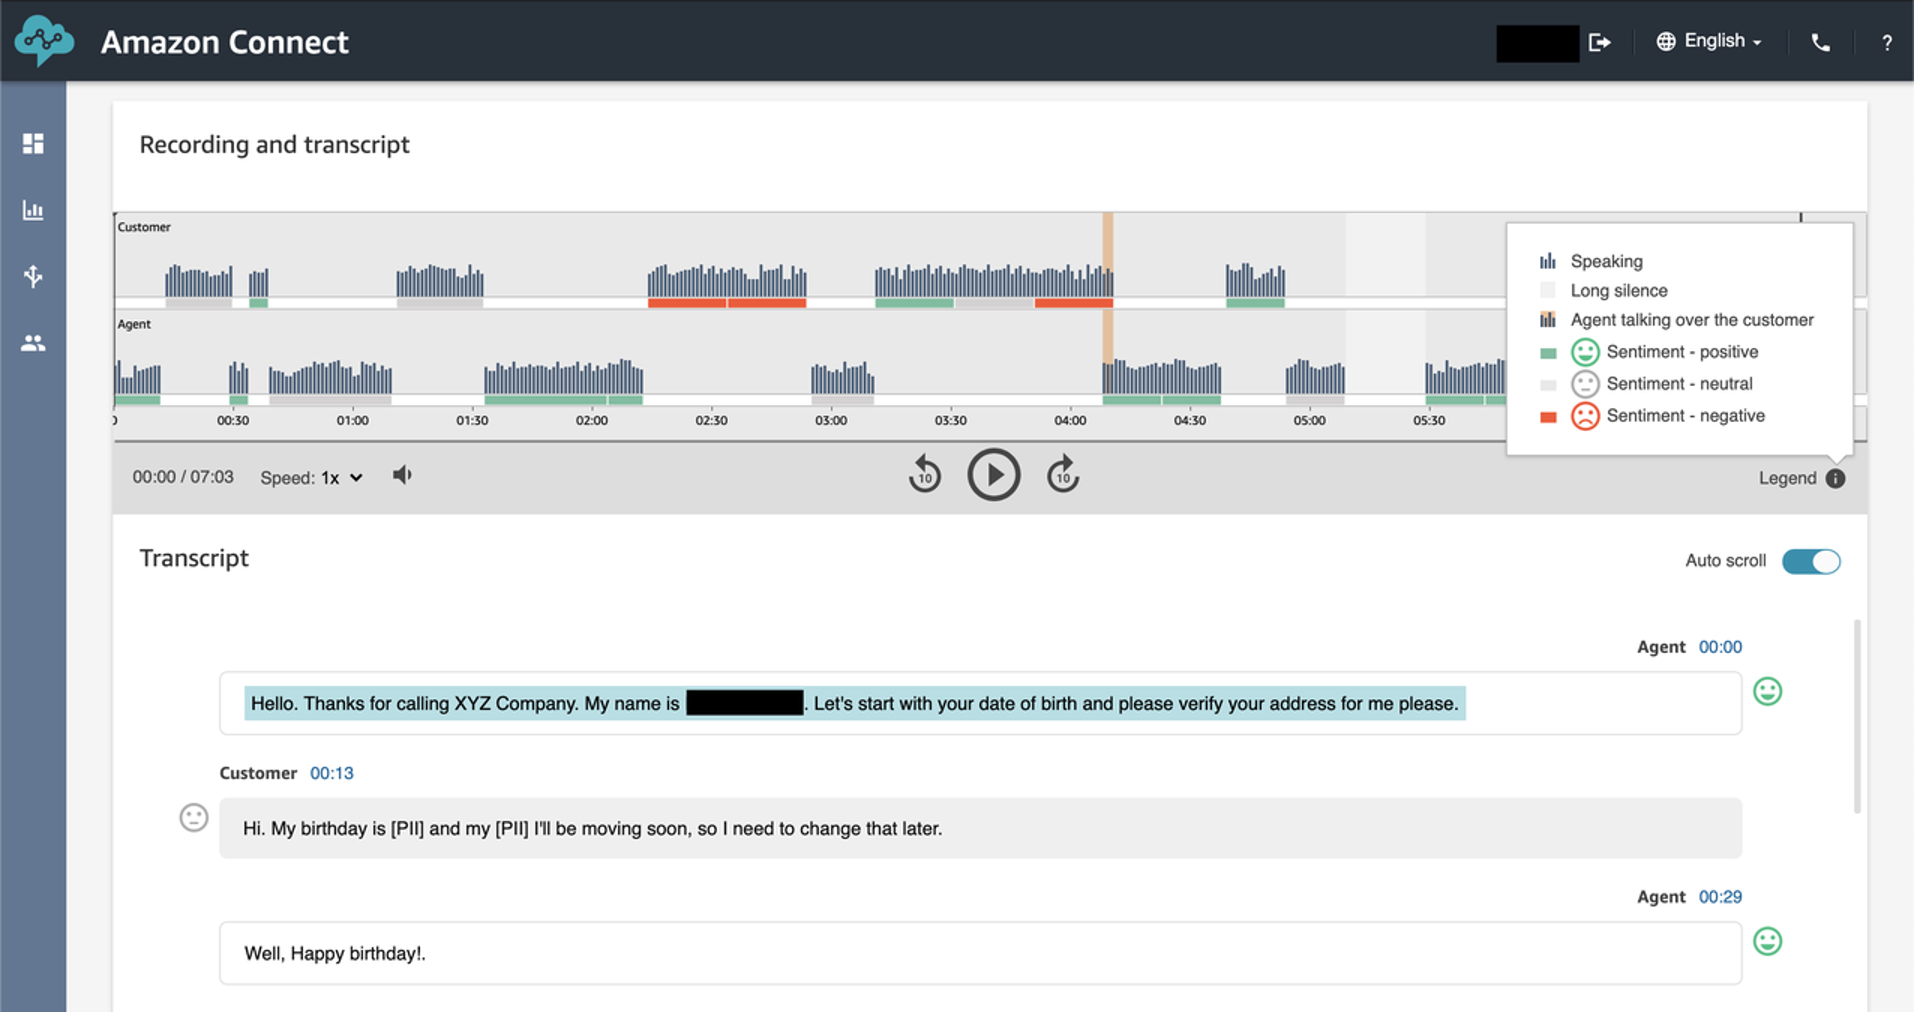This screenshot has width=1914, height=1012.
Task: Click the negative sentiment face in legend
Action: point(1585,416)
